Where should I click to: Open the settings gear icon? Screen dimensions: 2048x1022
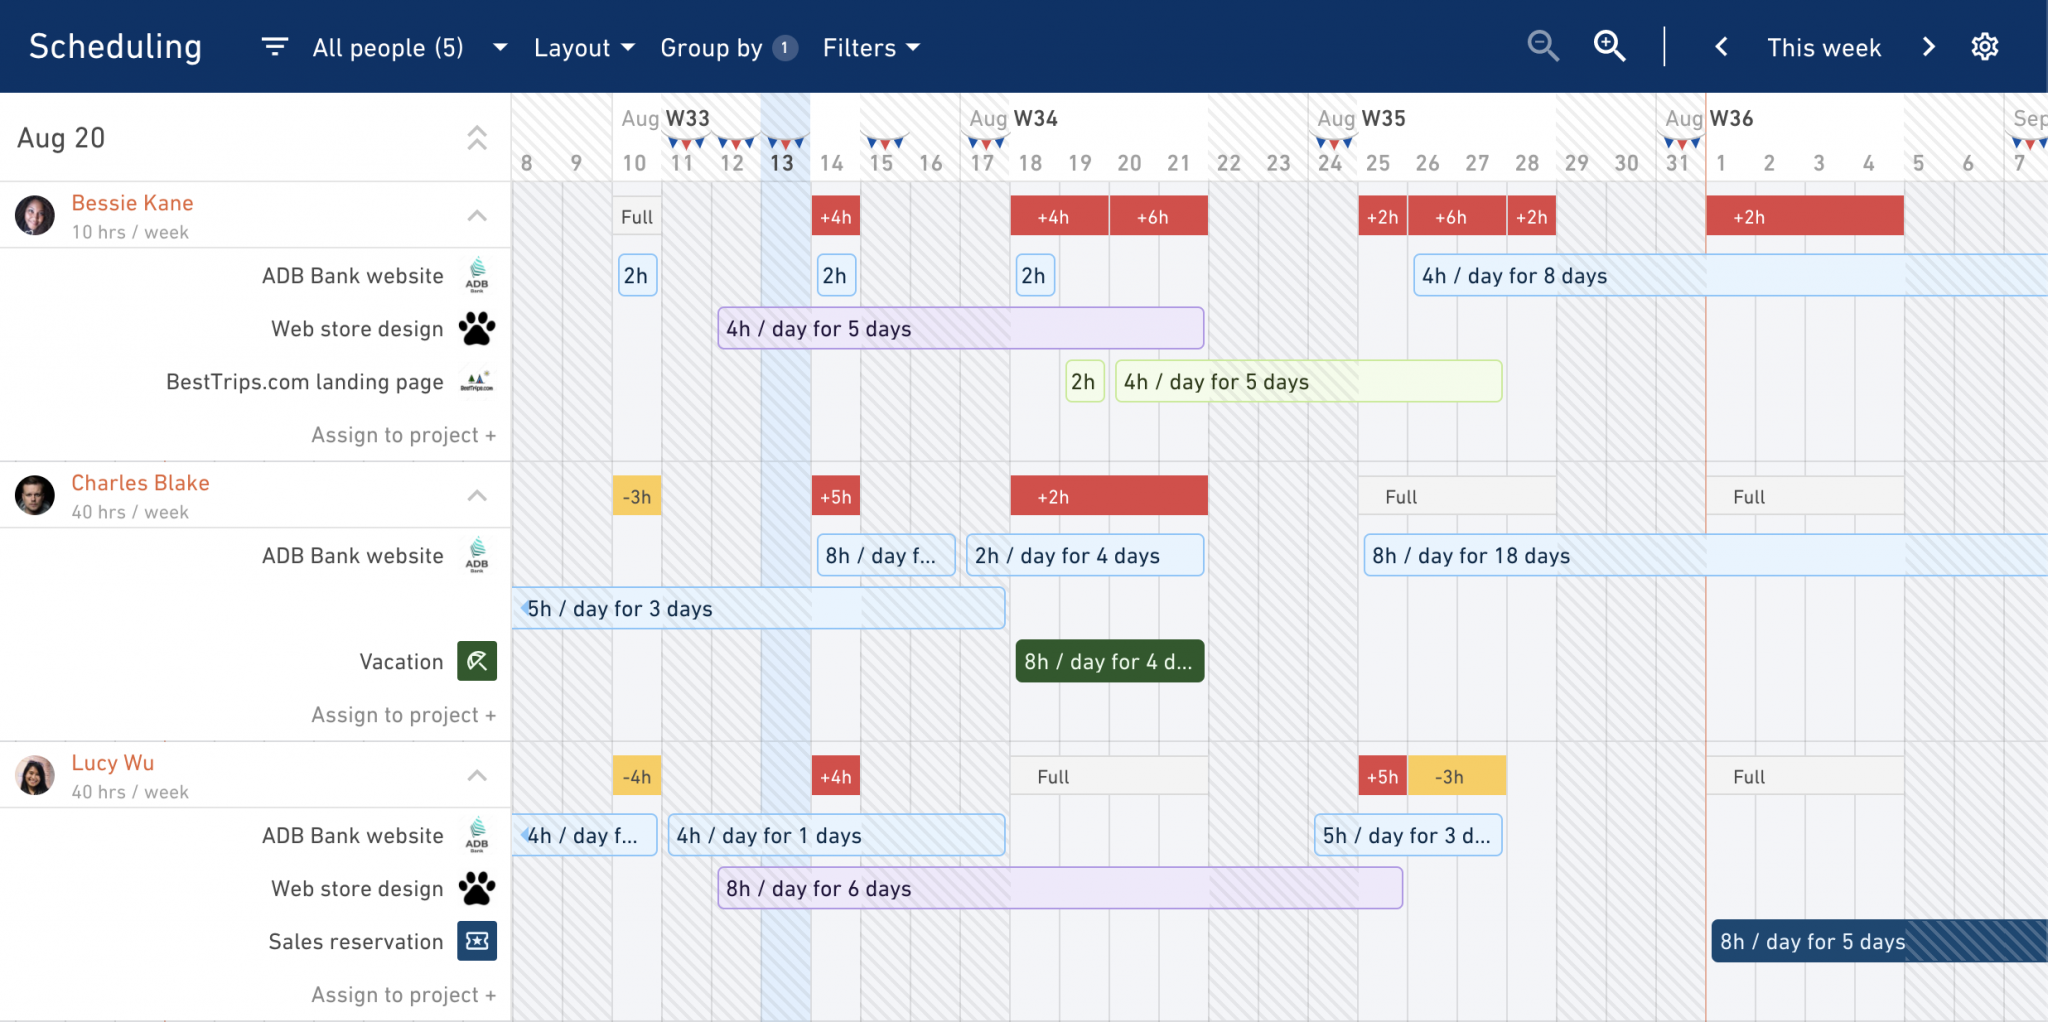tap(1985, 47)
